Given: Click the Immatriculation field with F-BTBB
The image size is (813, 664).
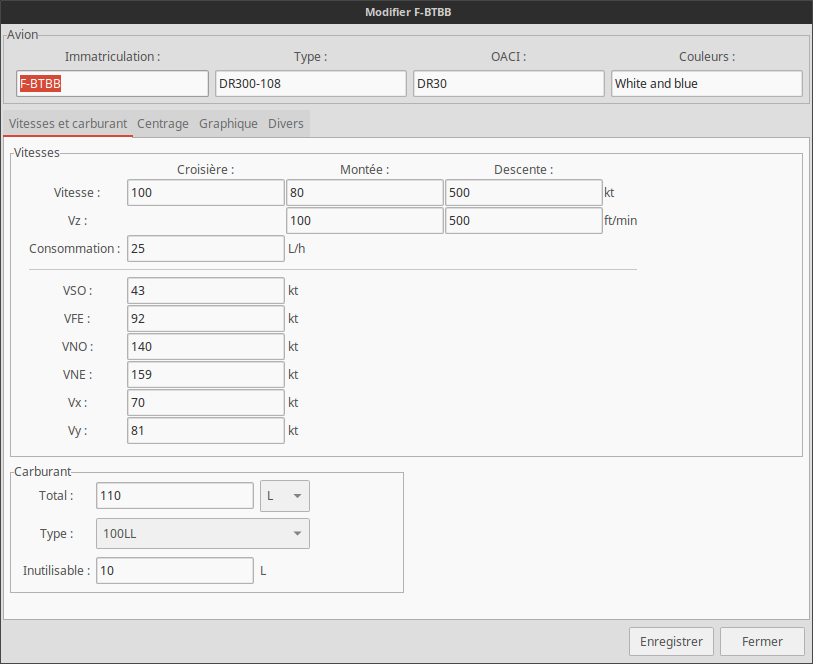Looking at the screenshot, I should pyautogui.click(x=112, y=83).
